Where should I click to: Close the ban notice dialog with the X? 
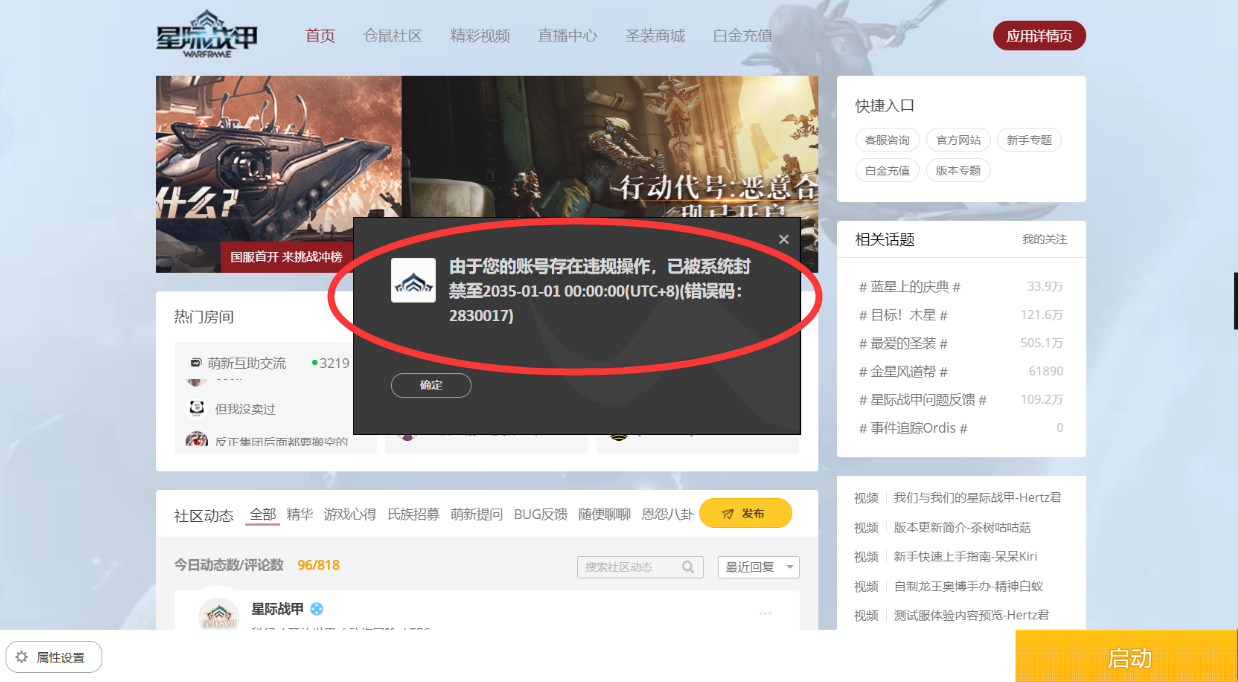coord(784,239)
